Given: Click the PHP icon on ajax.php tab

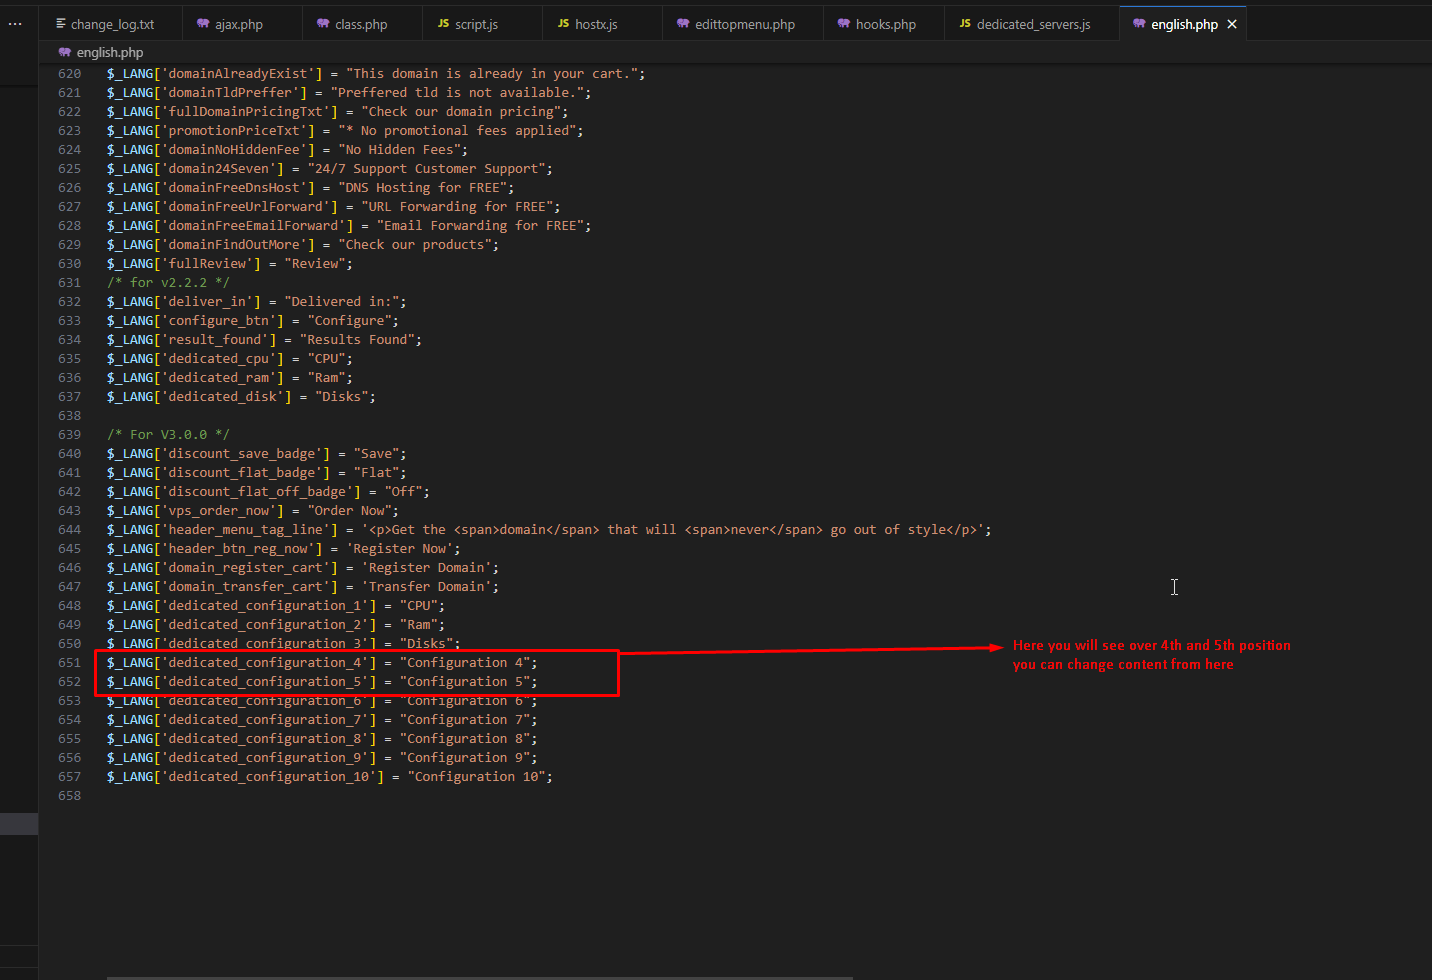Looking at the screenshot, I should 203,24.
